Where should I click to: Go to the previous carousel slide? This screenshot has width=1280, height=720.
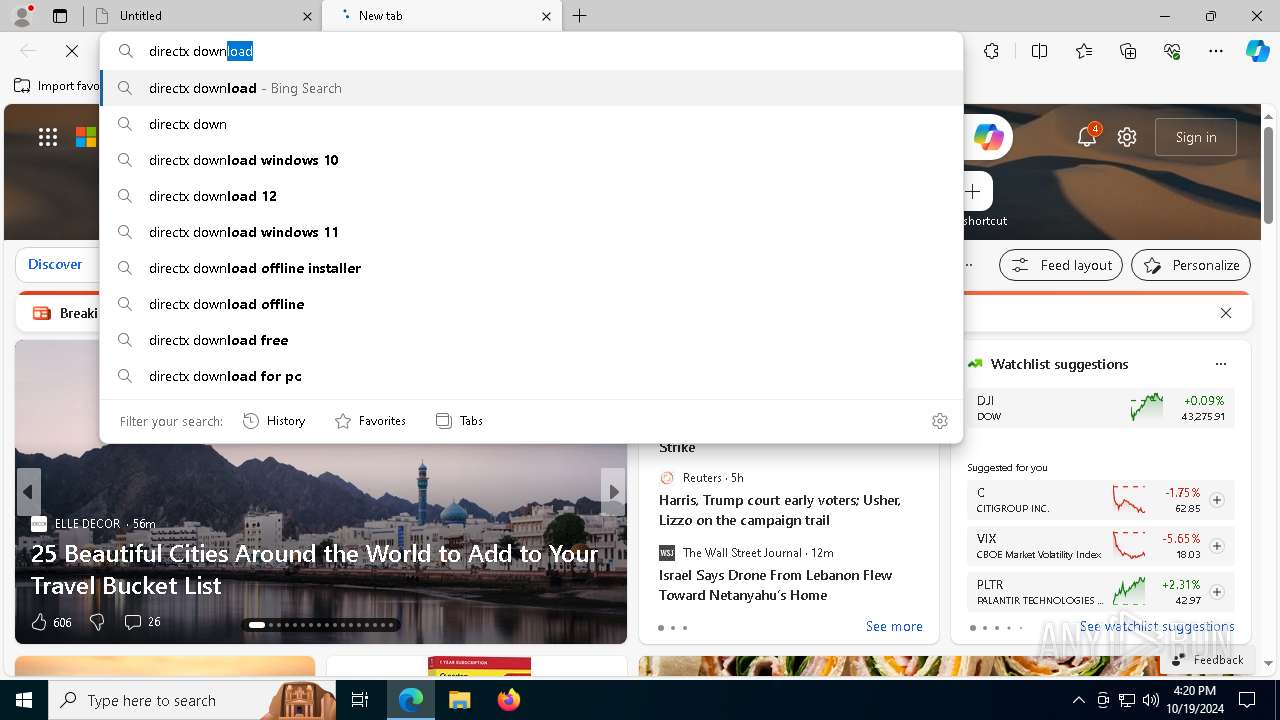pyautogui.click(x=28, y=492)
